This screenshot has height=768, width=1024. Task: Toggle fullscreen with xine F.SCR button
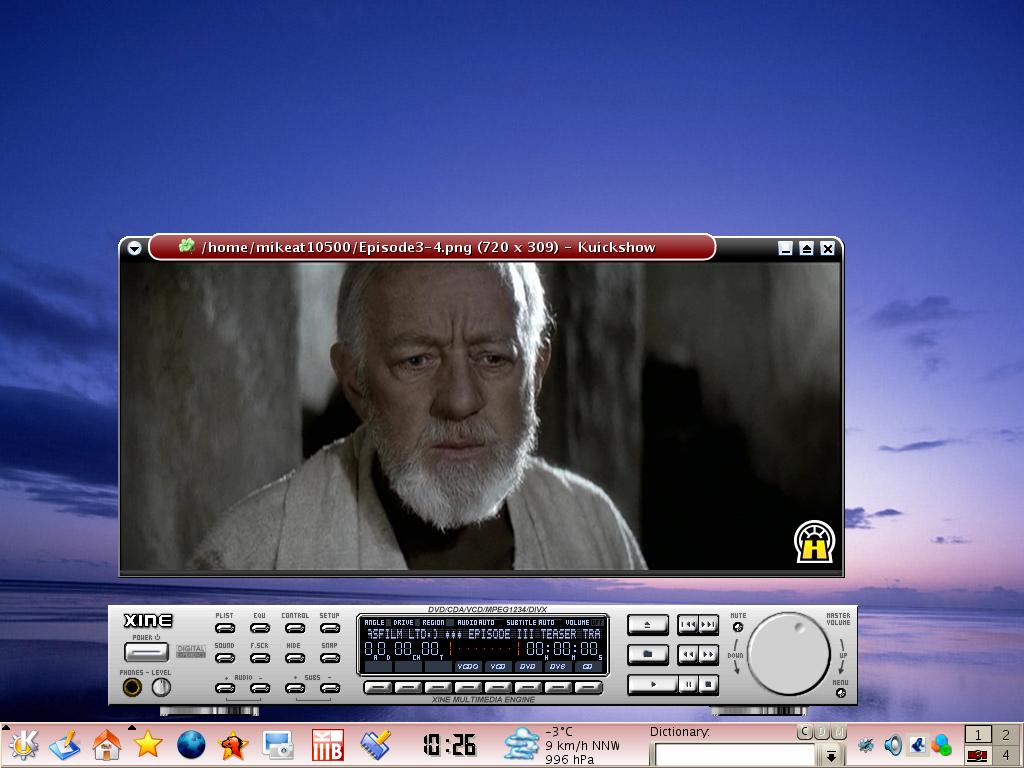point(260,658)
